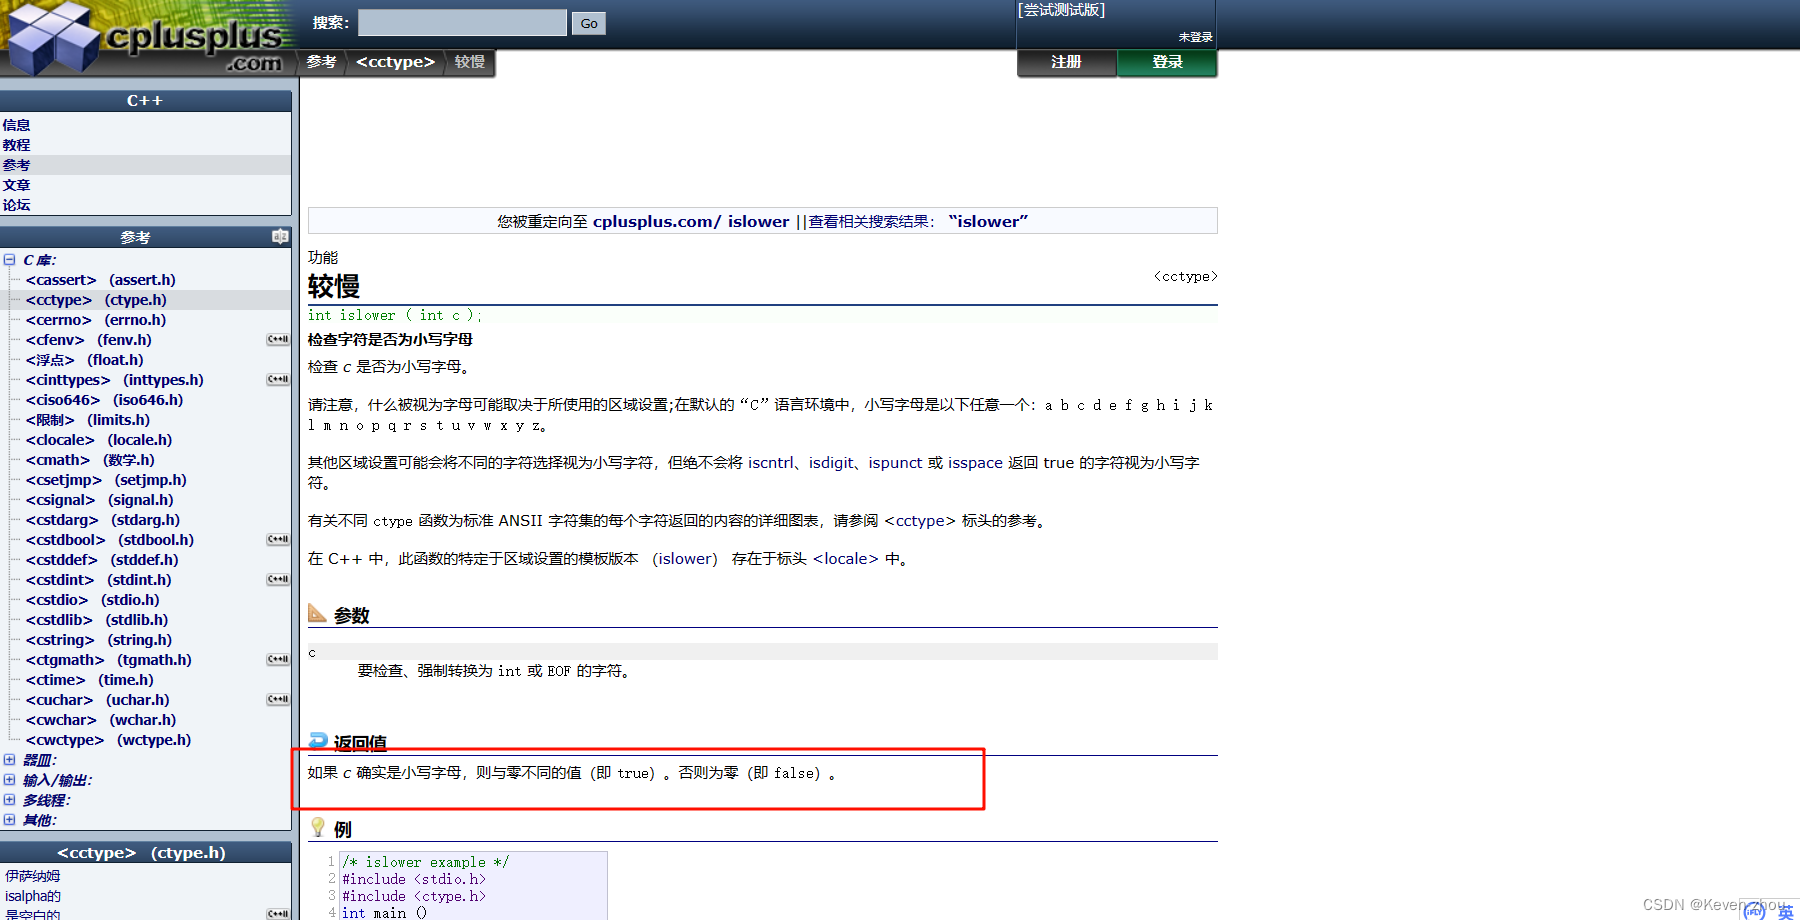
Task: Open <csetjmp> (setjmp.h) reference
Action: coord(106,480)
